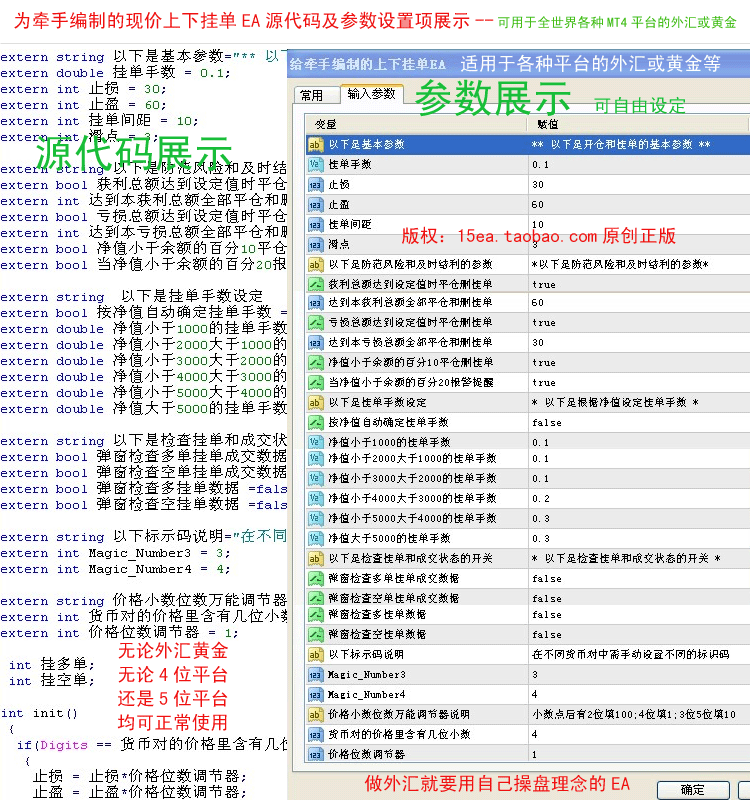Click the string icon beside 以下是防范风险和及时结利的参数
The height and width of the screenshot is (800, 750).
point(315,264)
